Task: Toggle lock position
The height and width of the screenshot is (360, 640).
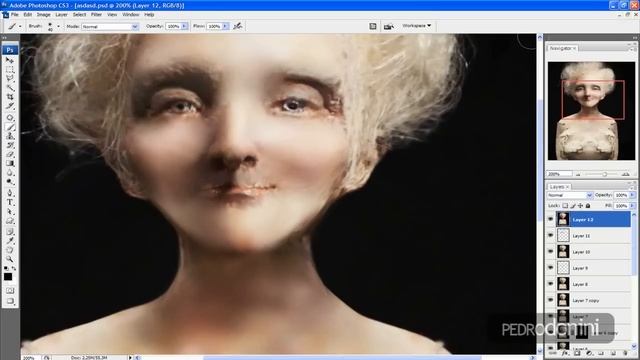Action: tap(580, 206)
